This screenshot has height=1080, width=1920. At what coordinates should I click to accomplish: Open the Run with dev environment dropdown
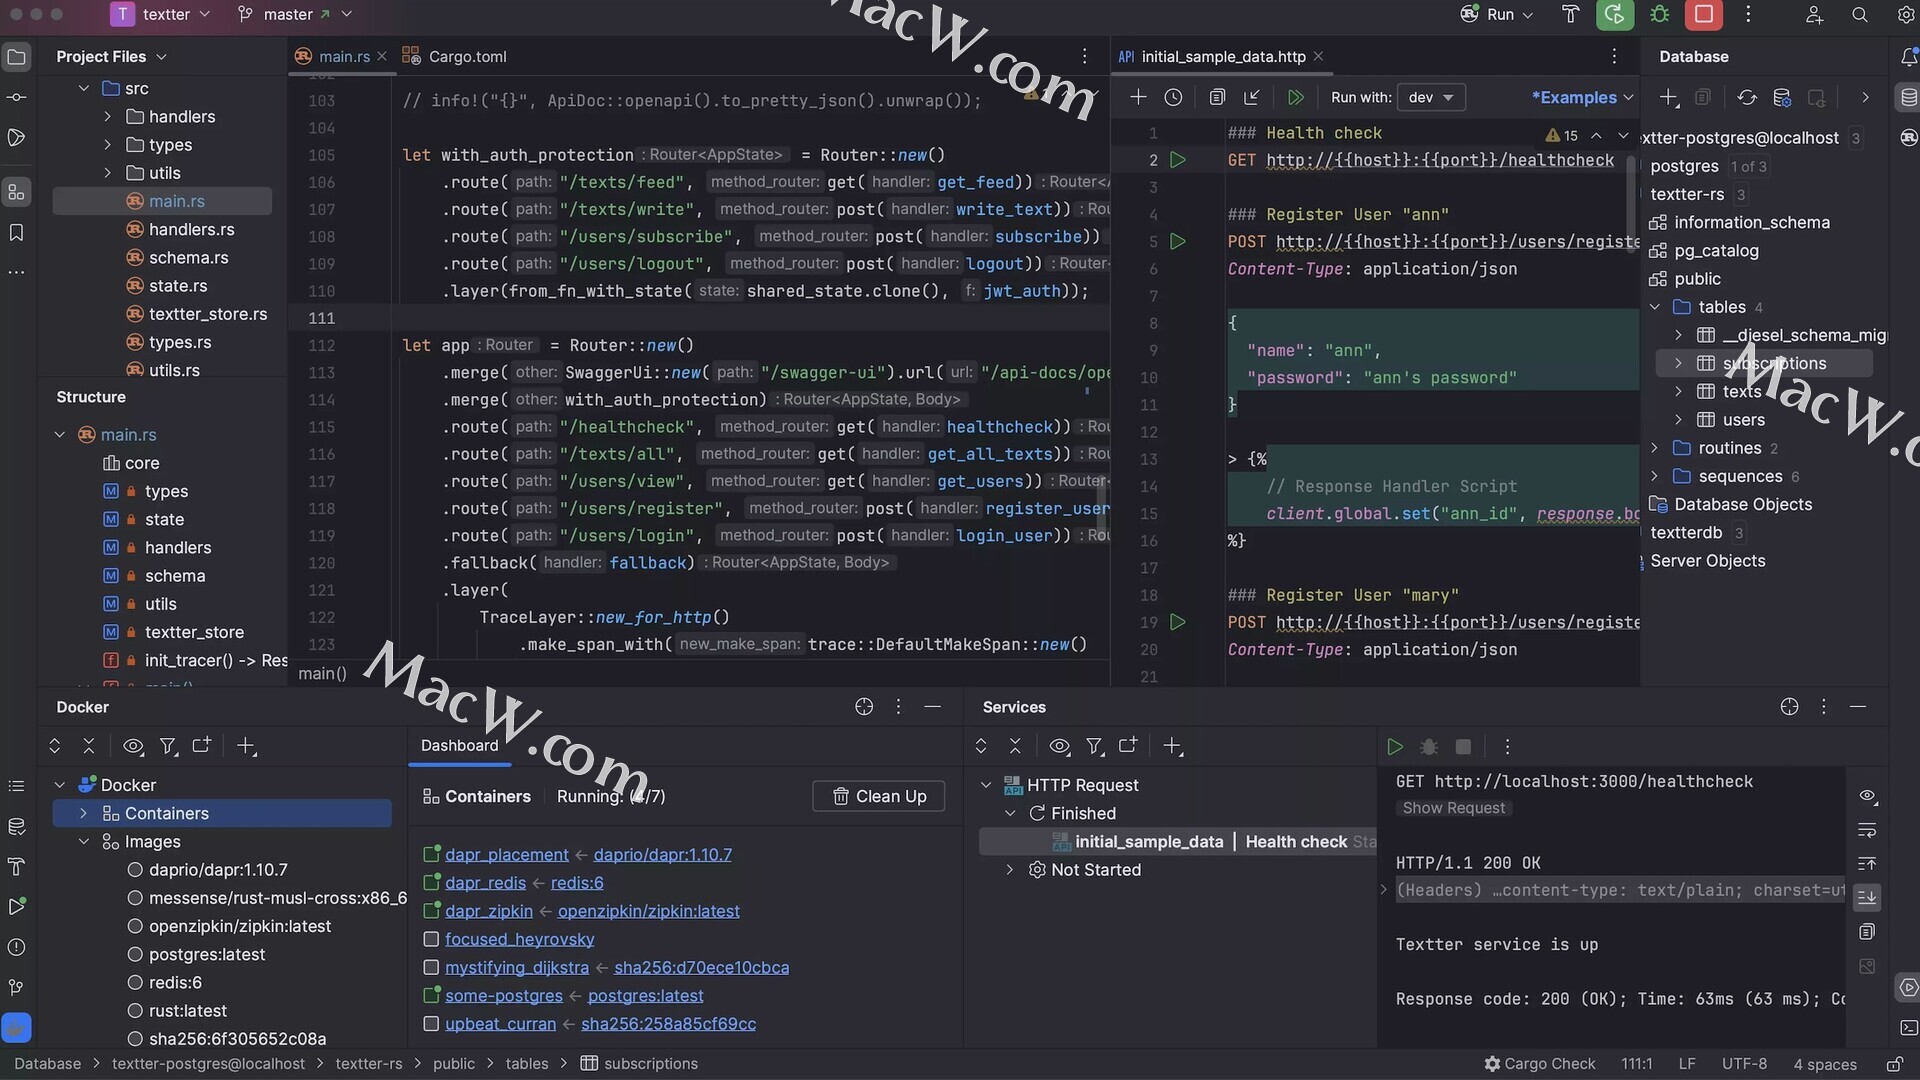[1431, 97]
